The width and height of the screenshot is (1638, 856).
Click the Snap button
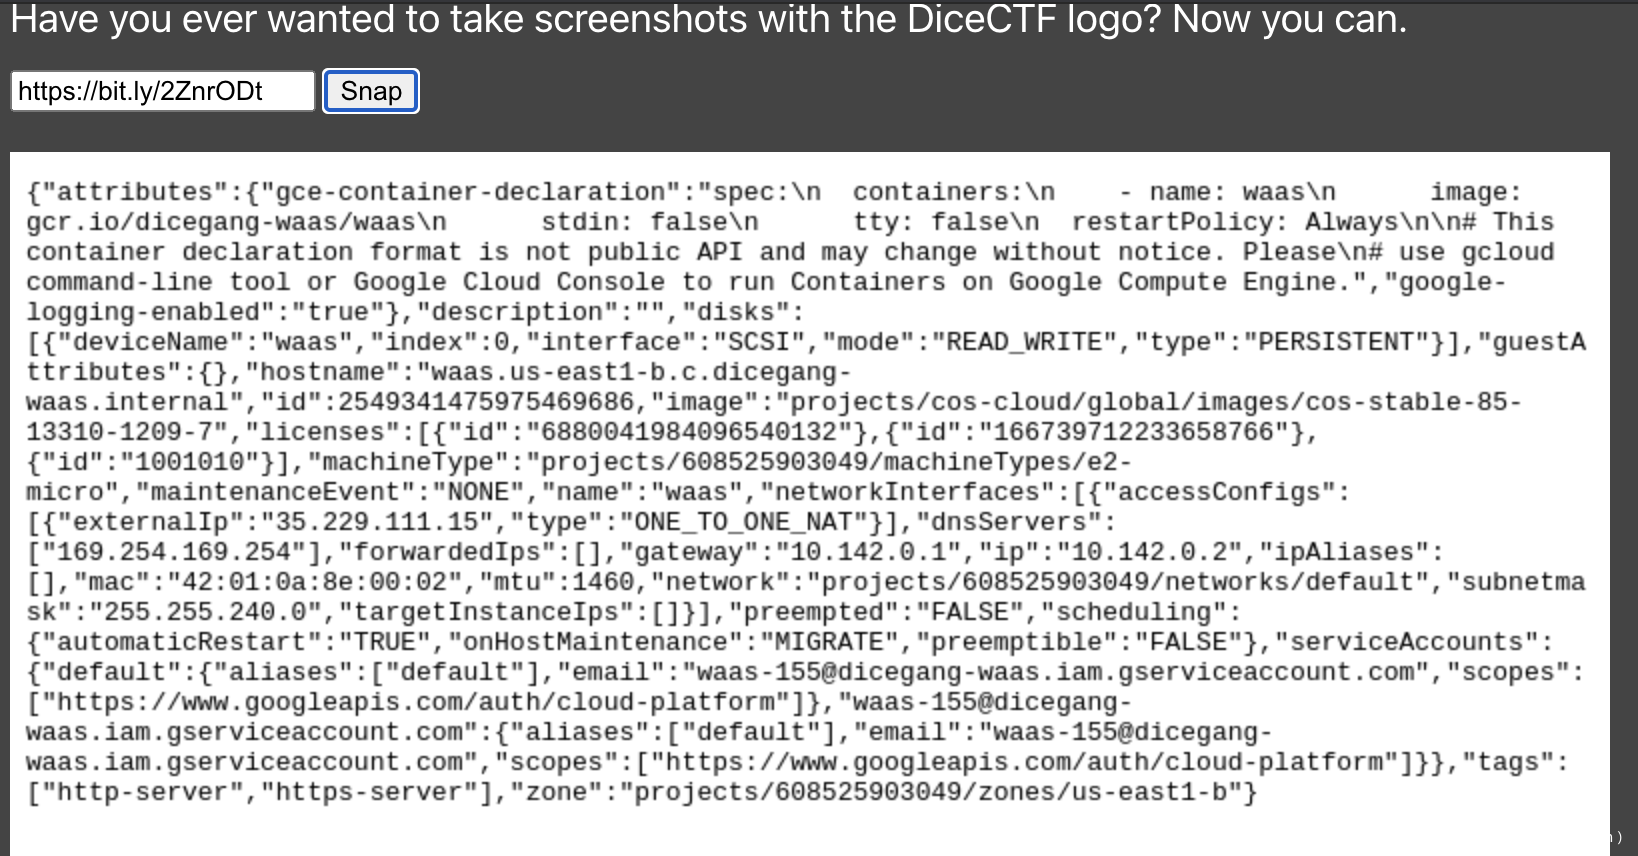[370, 91]
